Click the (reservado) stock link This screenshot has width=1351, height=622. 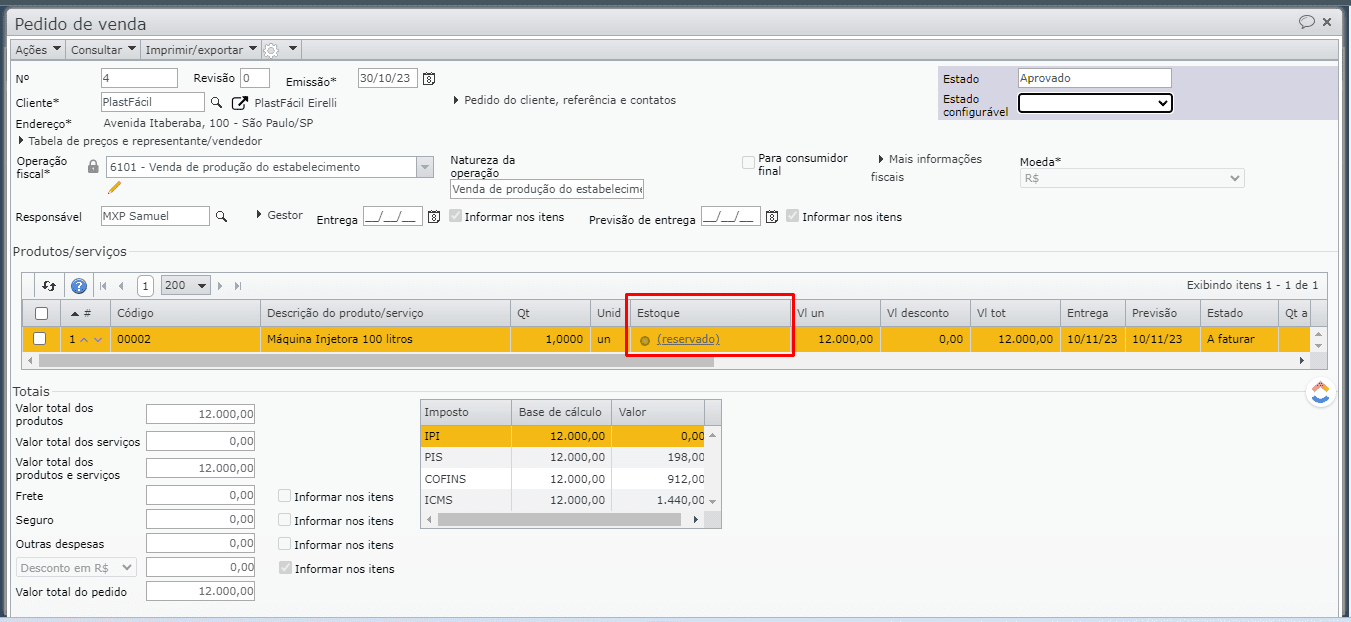[688, 339]
